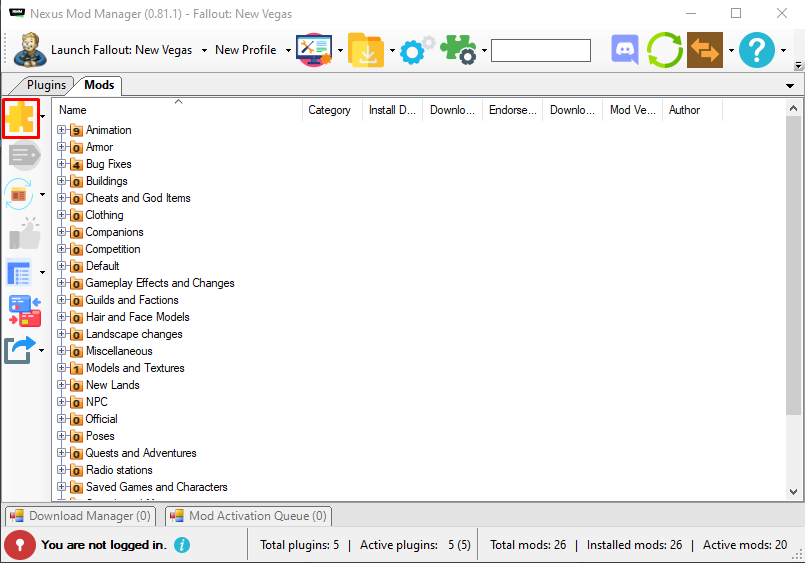The image size is (805, 563).
Task: Click the thumbs-up endorse icon
Action: pyautogui.click(x=25, y=234)
